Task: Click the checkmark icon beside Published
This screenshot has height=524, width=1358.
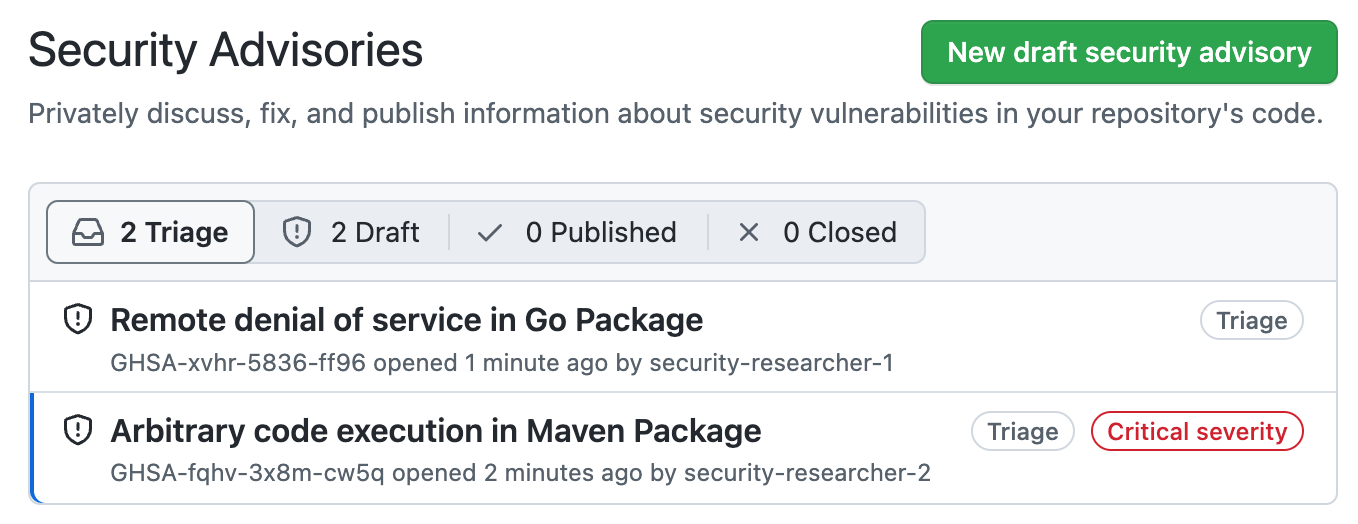Action: click(x=490, y=233)
